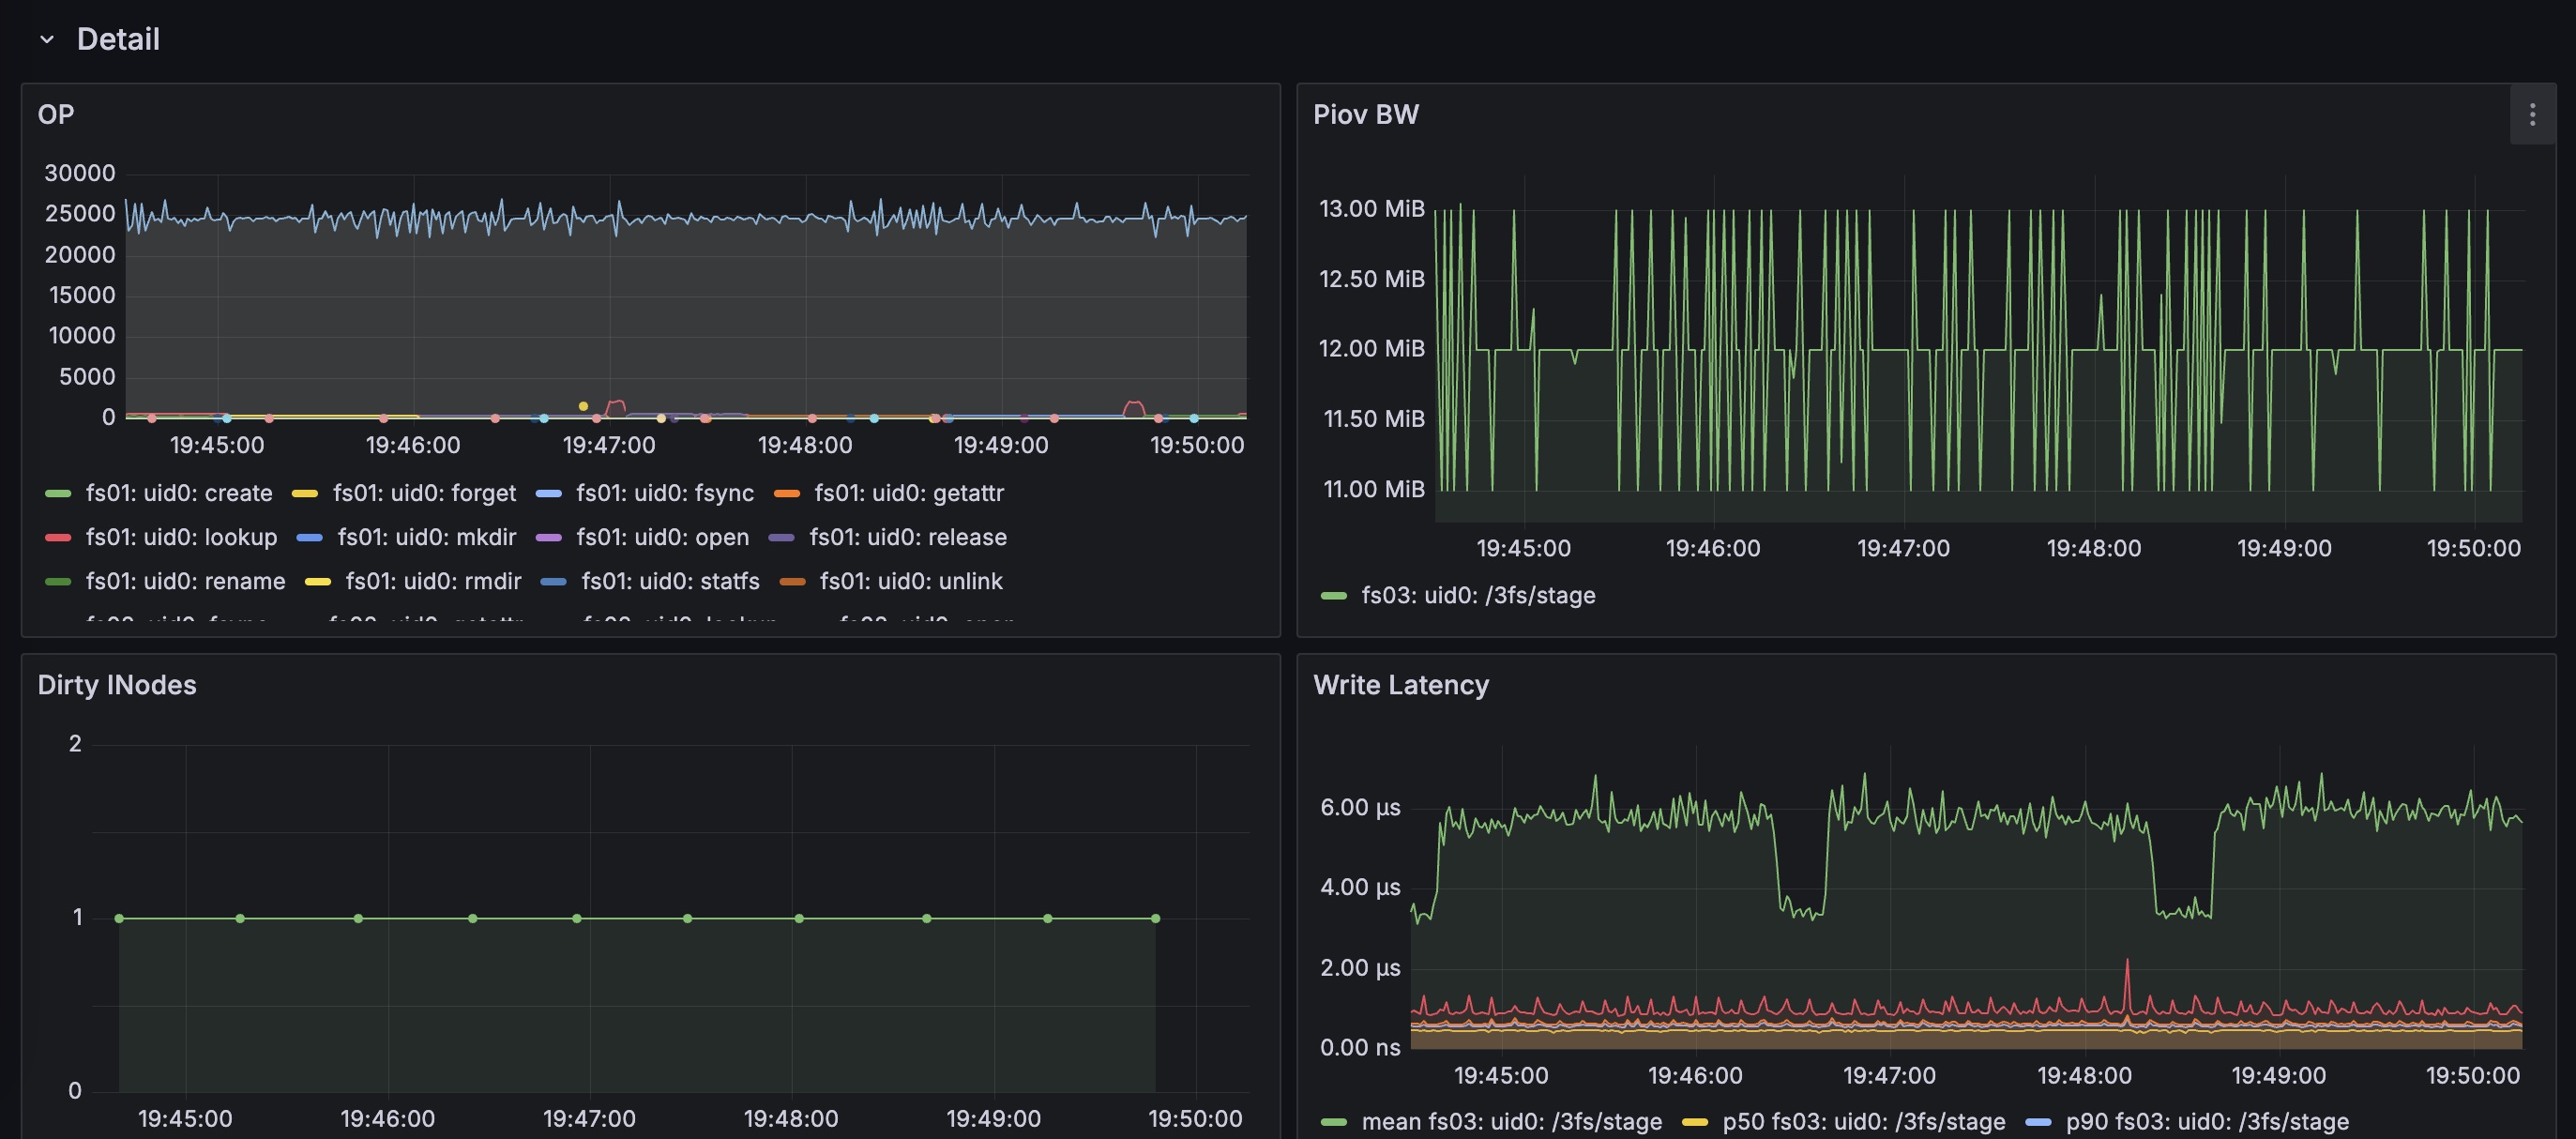Click the Piov BW panel title
Screen dimensions: 2576x1139
pyautogui.click(x=1366, y=115)
